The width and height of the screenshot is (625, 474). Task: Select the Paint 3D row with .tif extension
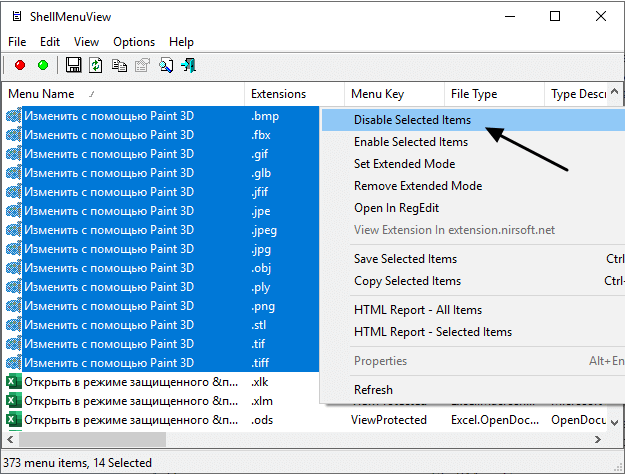(x=163, y=344)
